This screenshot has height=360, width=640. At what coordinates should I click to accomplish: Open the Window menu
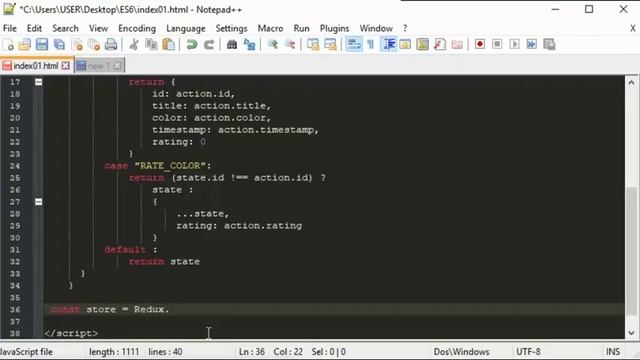[x=376, y=28]
